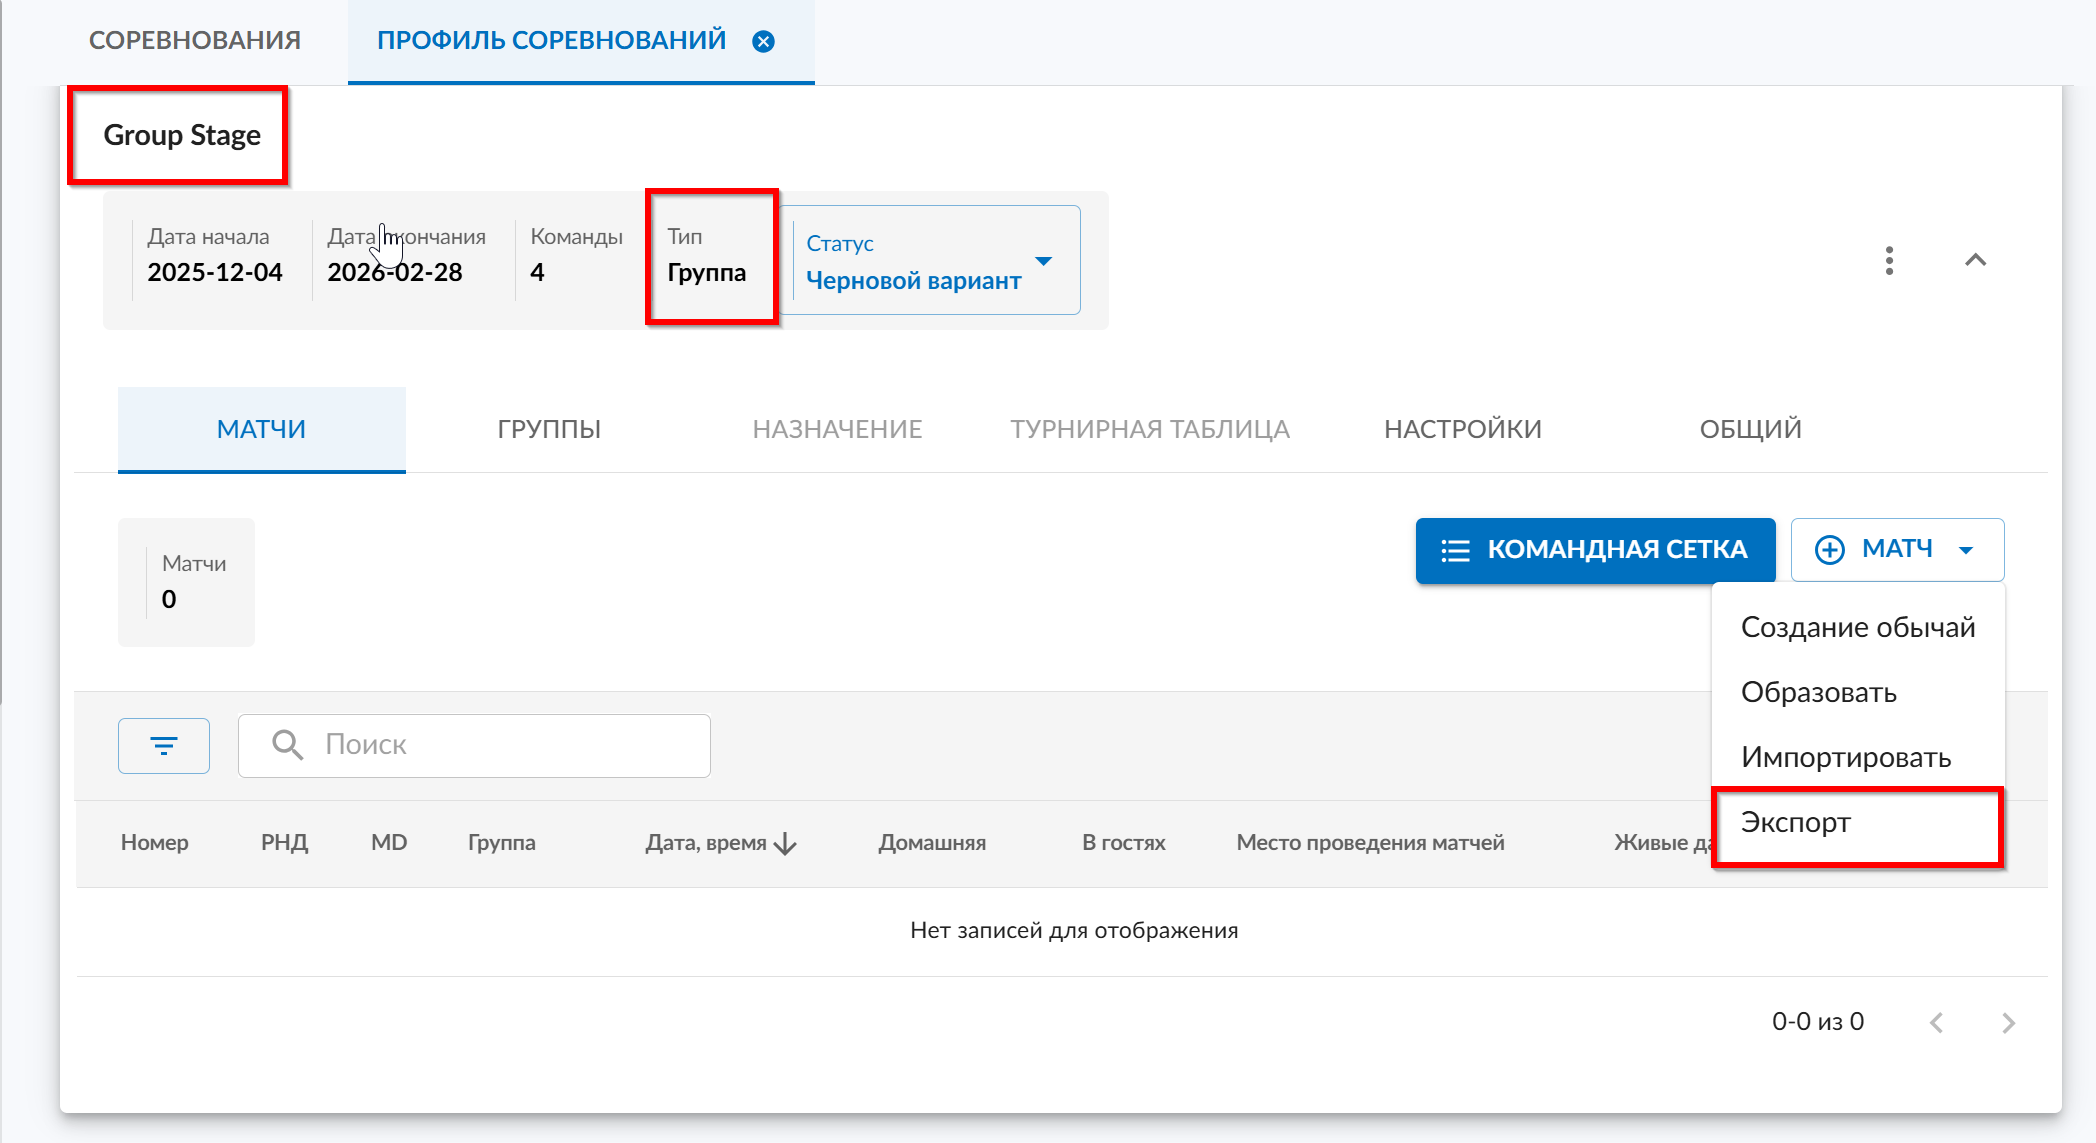This screenshot has width=2096, height=1143.
Task: Go to the Соревнования top tab
Action: [x=195, y=41]
